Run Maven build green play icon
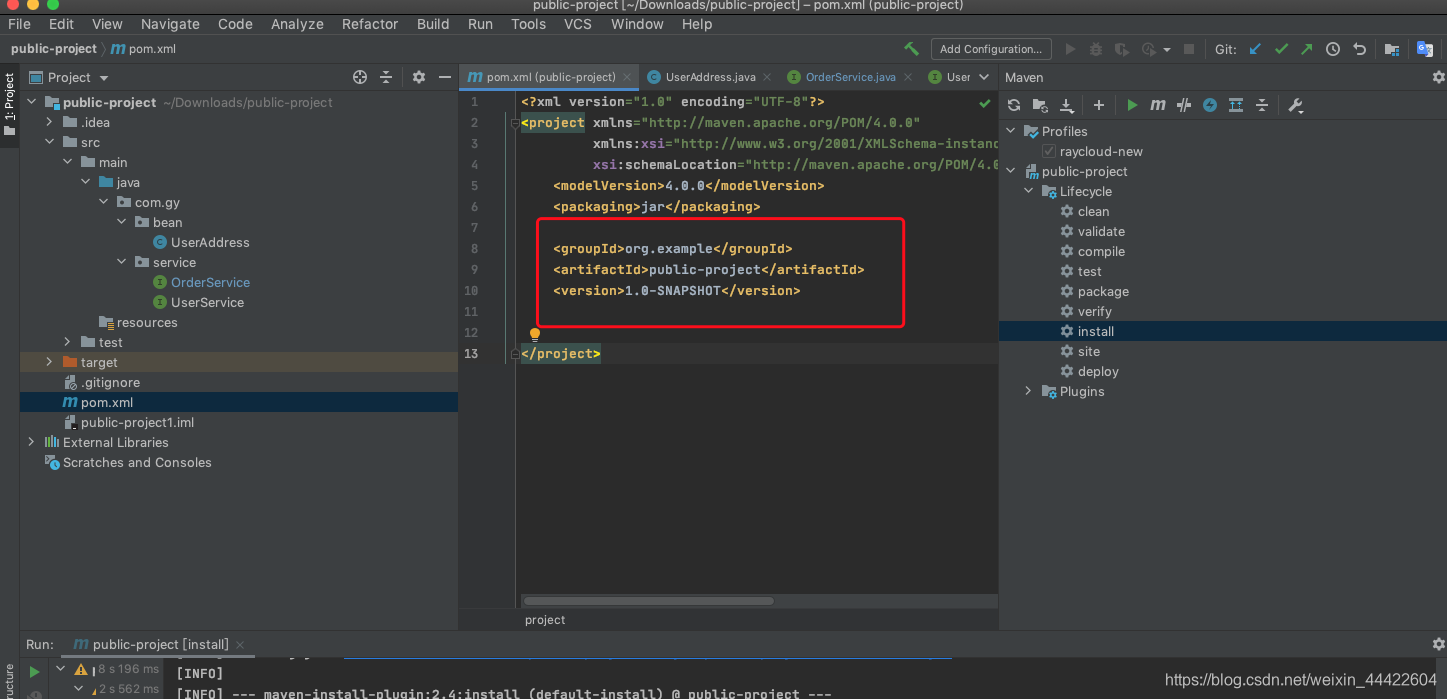1447x699 pixels. 1132,105
